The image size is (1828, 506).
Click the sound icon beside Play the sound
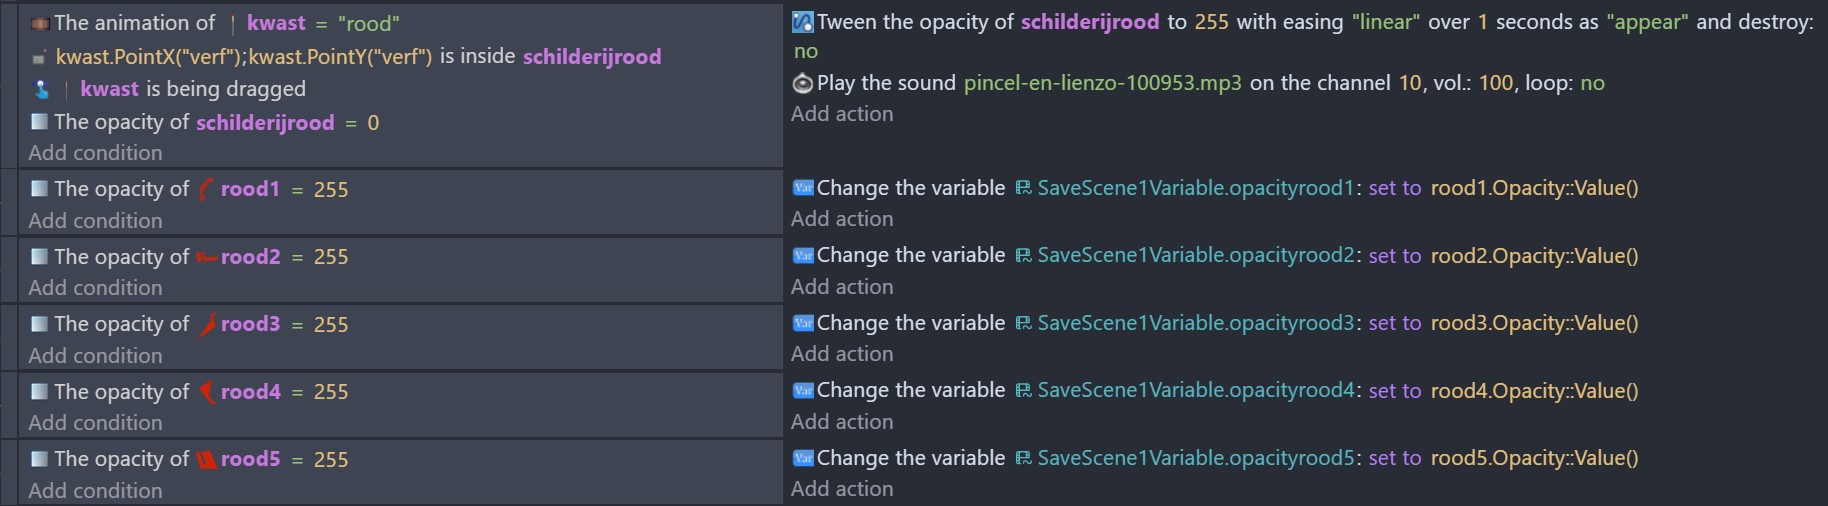click(802, 83)
